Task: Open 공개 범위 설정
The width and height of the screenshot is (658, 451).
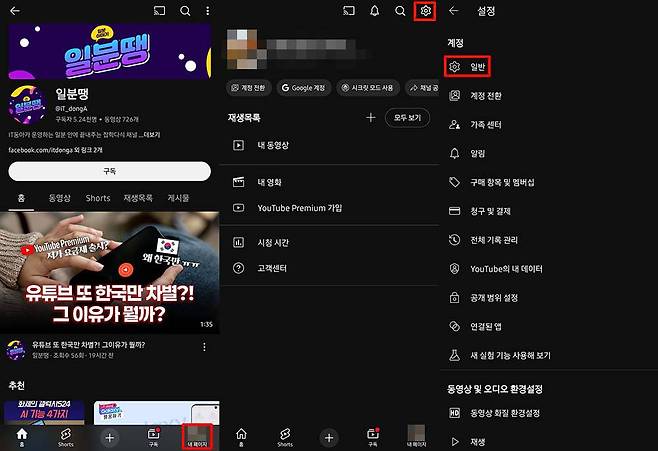Action: pyautogui.click(x=550, y=298)
